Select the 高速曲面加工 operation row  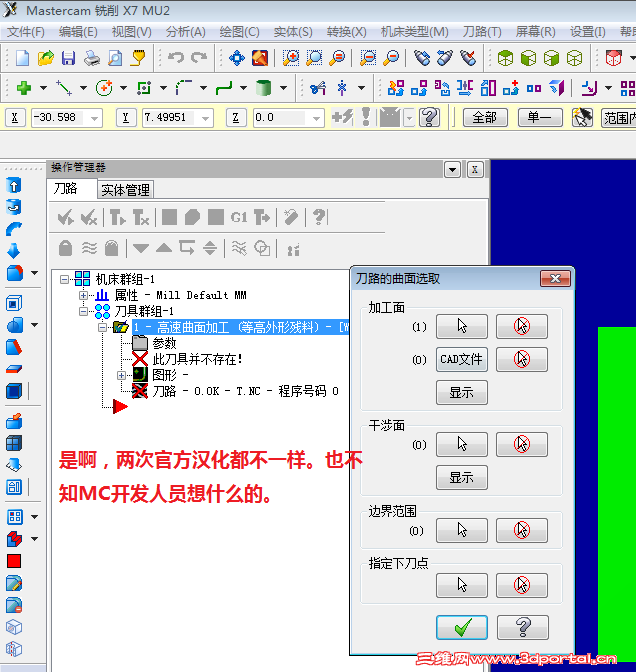(x=240, y=327)
